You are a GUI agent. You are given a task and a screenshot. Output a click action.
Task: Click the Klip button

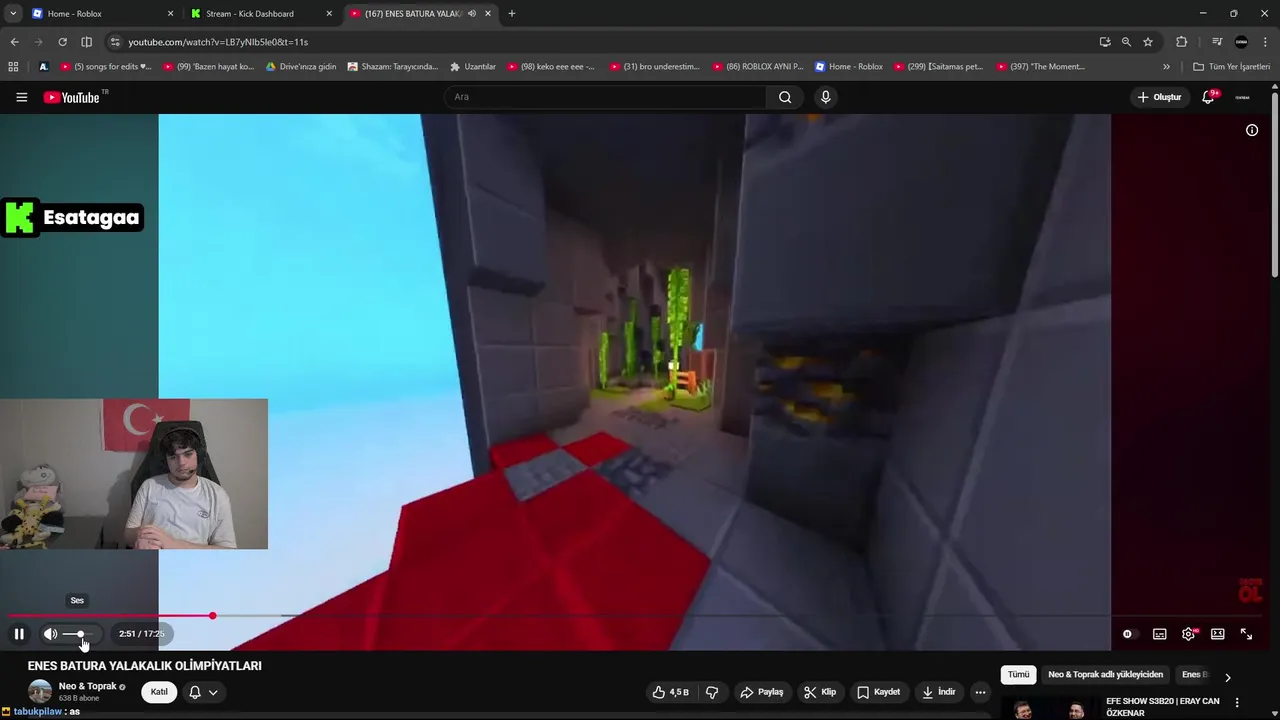820,692
